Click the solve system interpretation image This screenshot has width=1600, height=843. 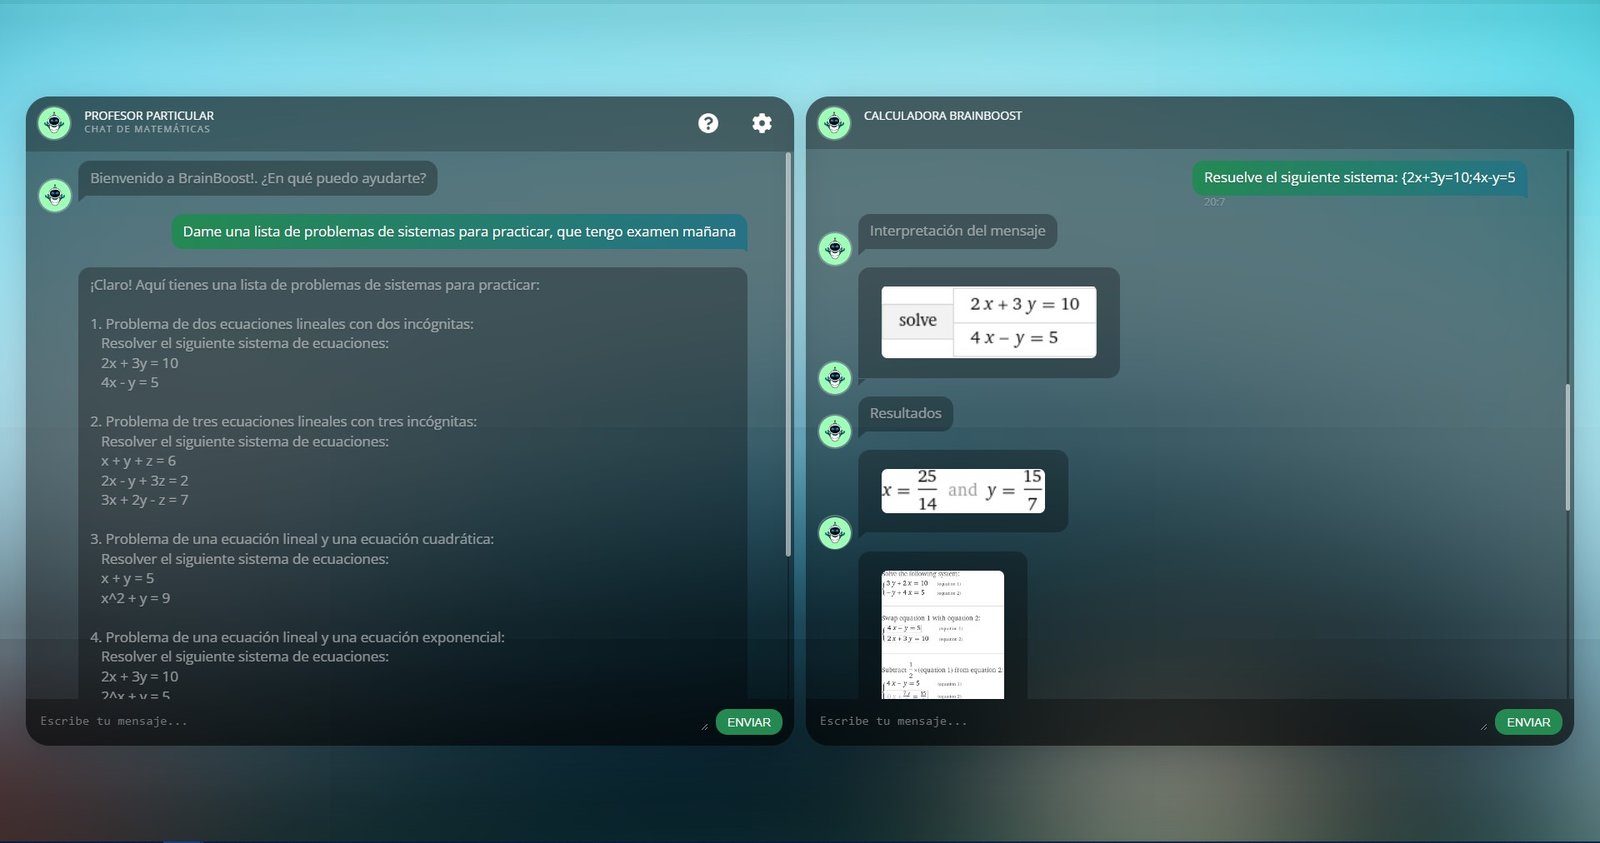point(988,322)
